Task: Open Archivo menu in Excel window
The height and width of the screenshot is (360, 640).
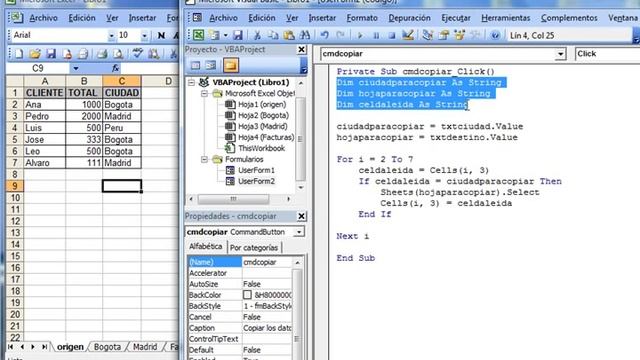Action: (43, 18)
